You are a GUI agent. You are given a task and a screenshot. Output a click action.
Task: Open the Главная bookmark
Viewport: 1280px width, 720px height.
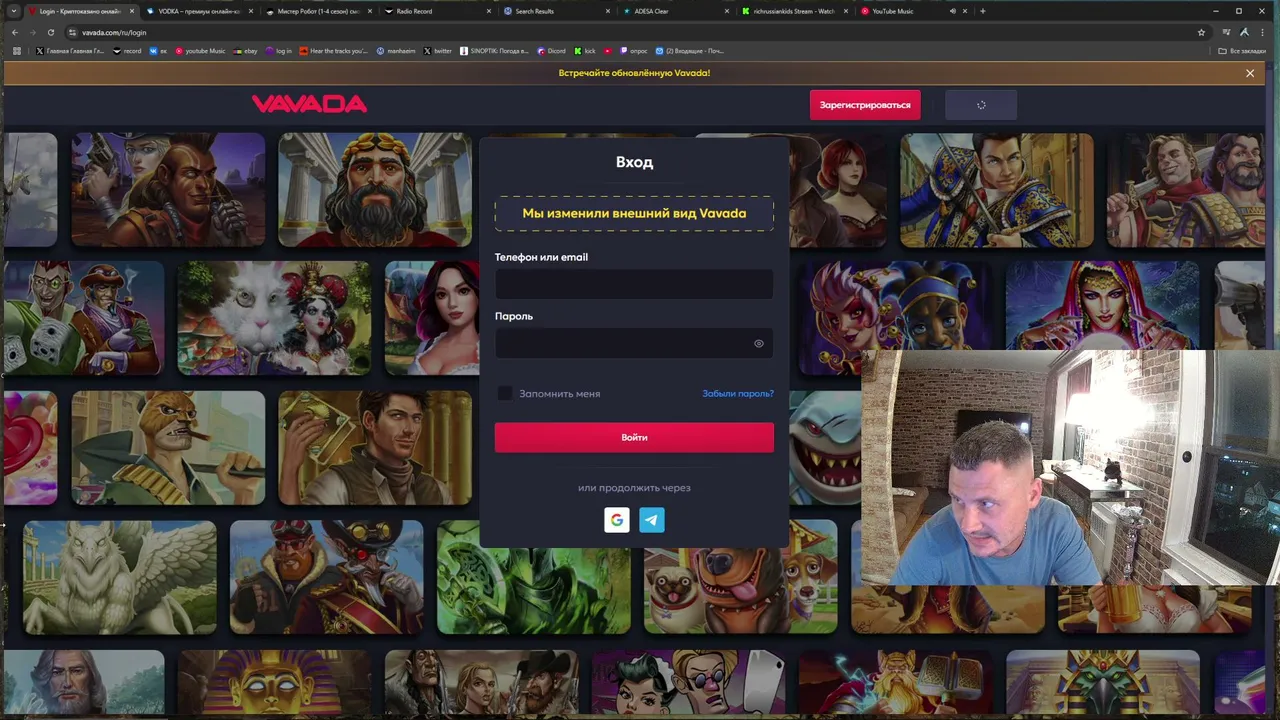point(70,51)
